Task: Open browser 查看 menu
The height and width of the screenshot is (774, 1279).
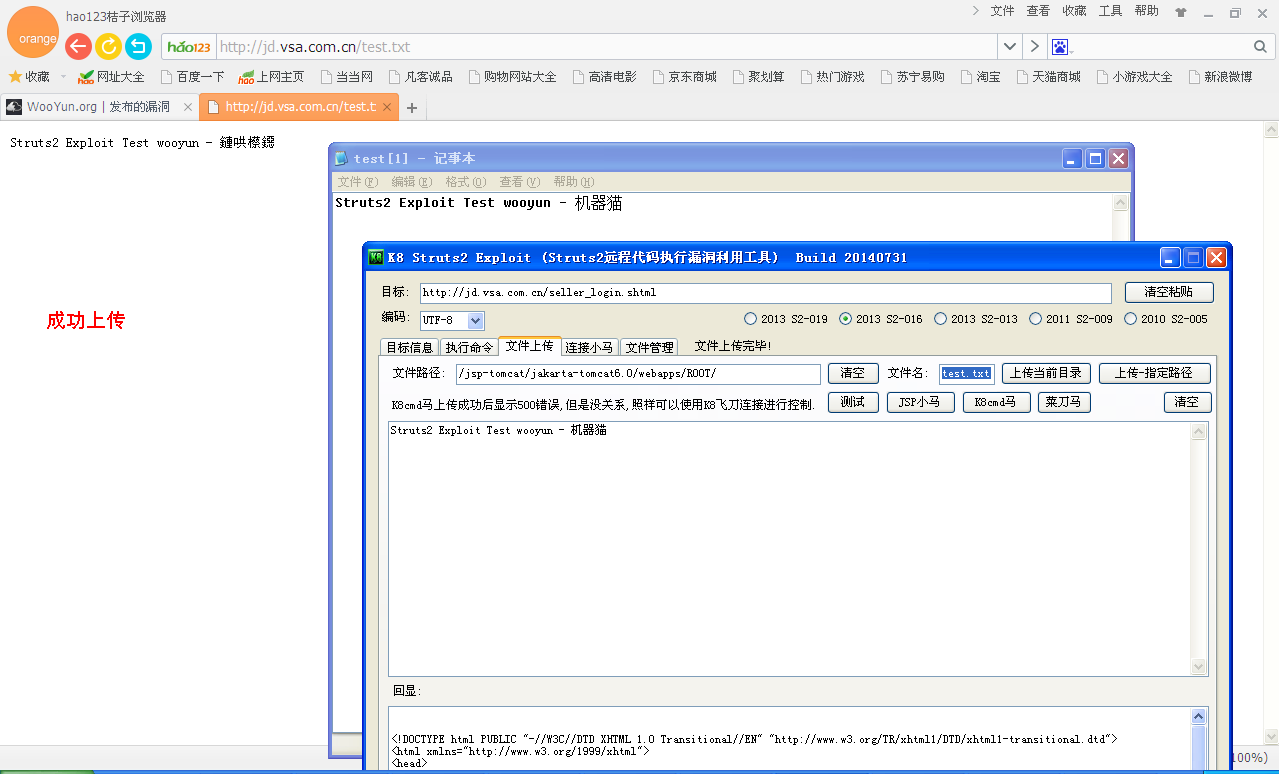Action: tap(1038, 11)
